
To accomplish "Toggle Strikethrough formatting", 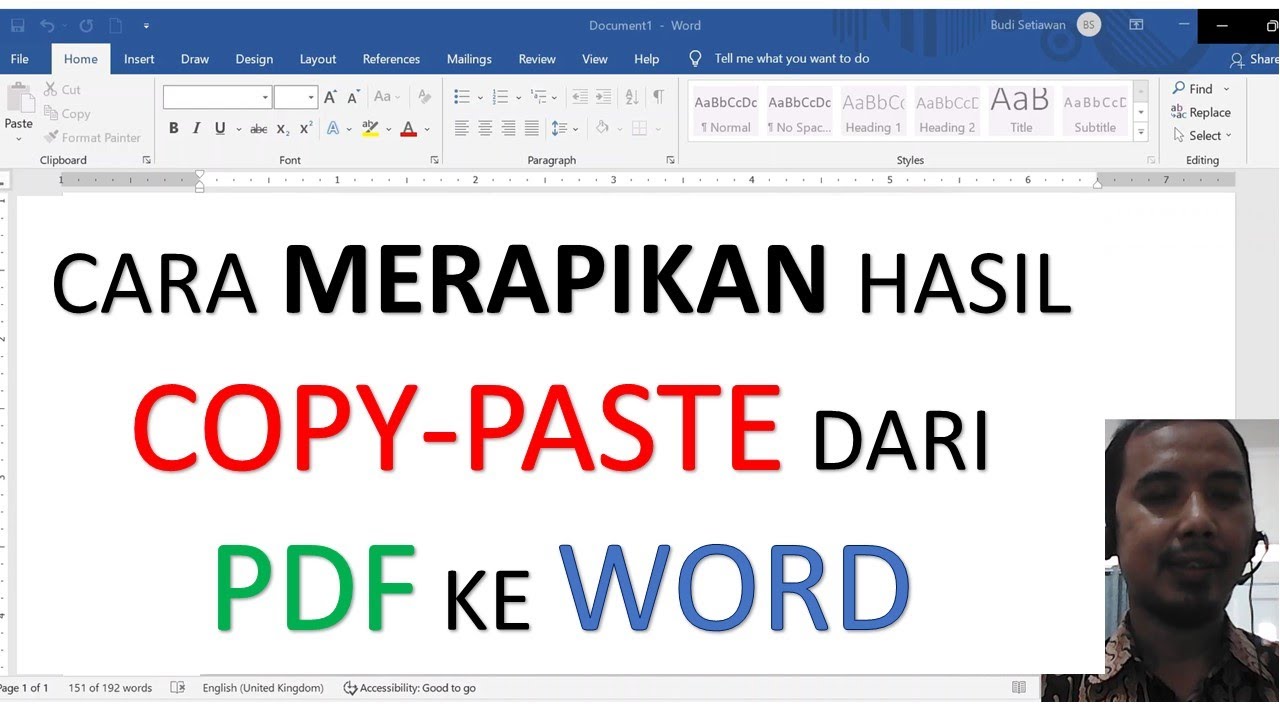I will pyautogui.click(x=259, y=128).
